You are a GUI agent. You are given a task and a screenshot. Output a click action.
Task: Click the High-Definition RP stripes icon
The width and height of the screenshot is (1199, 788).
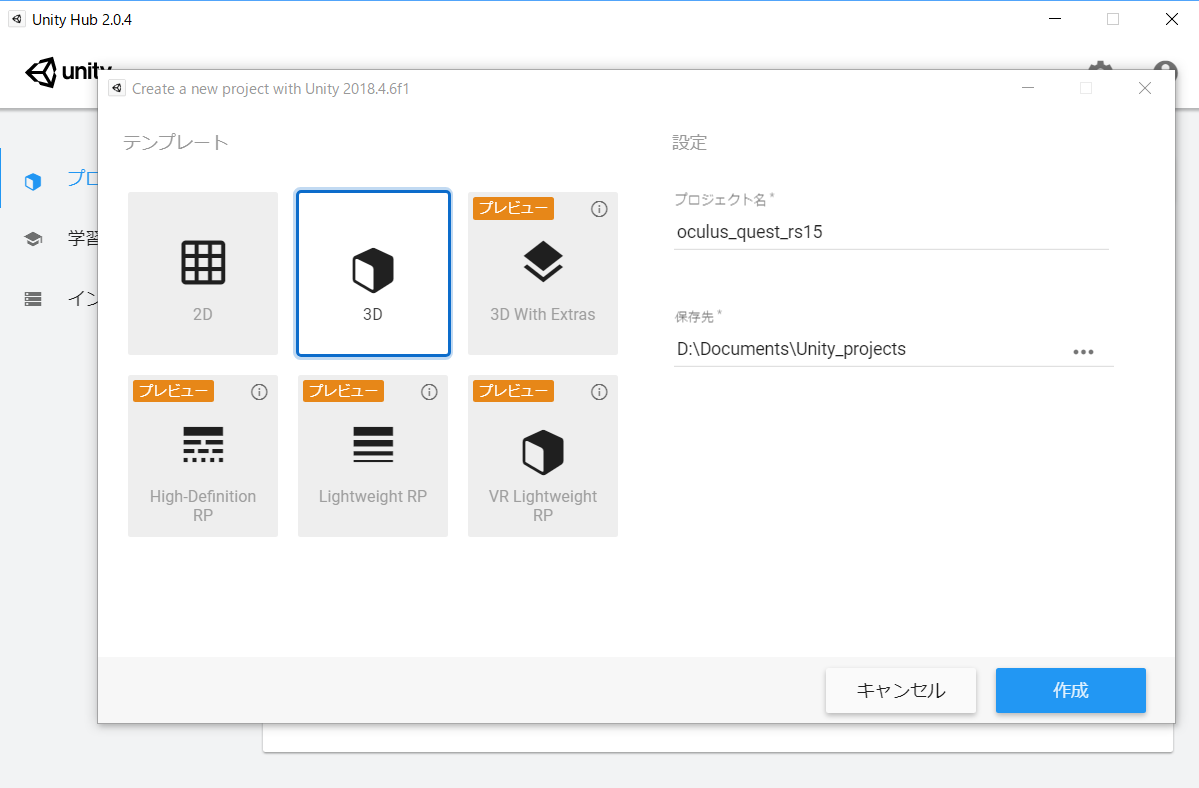(203, 444)
